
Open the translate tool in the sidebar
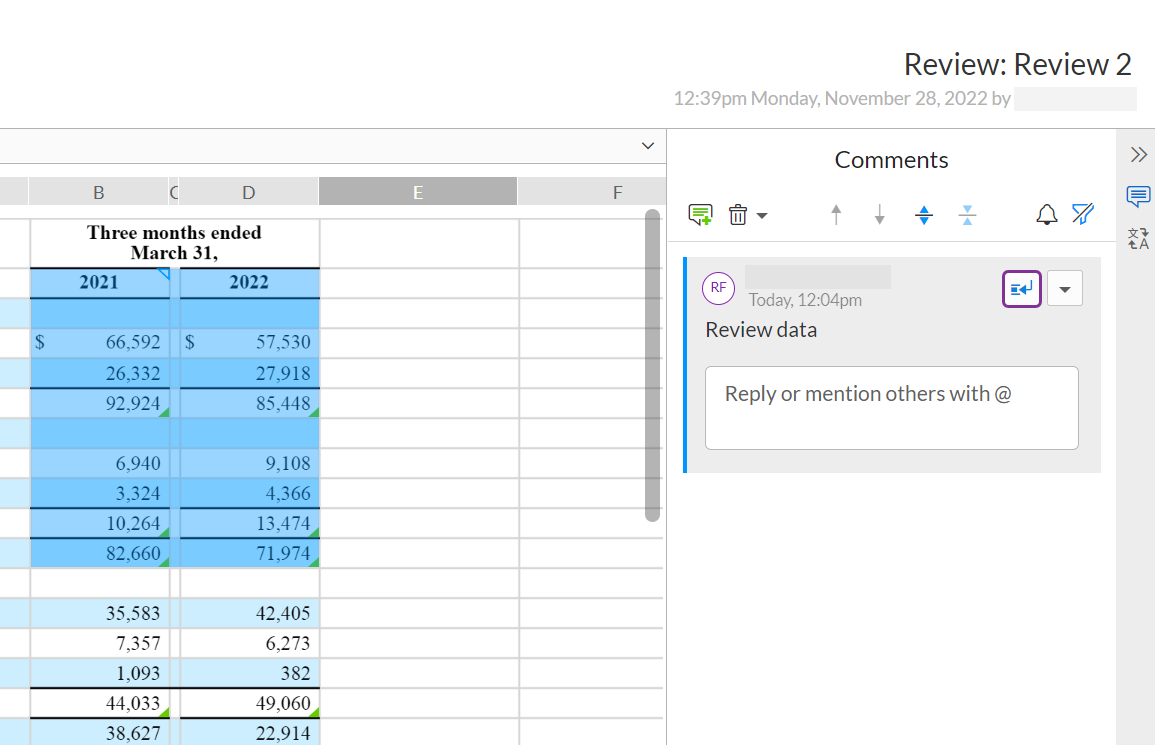tap(1137, 238)
